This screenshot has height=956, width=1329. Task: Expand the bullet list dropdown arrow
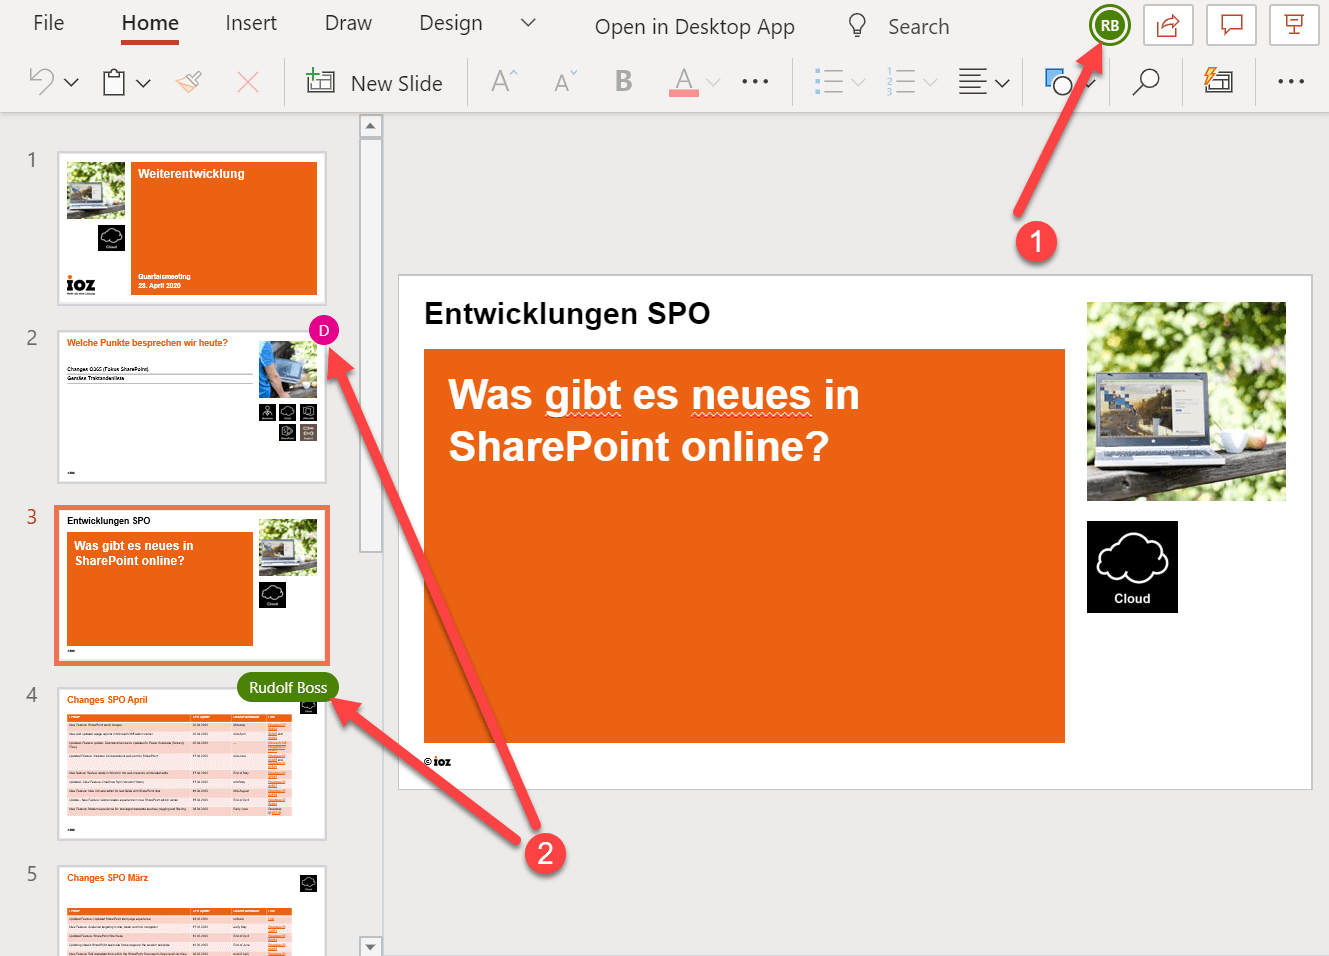pos(858,83)
